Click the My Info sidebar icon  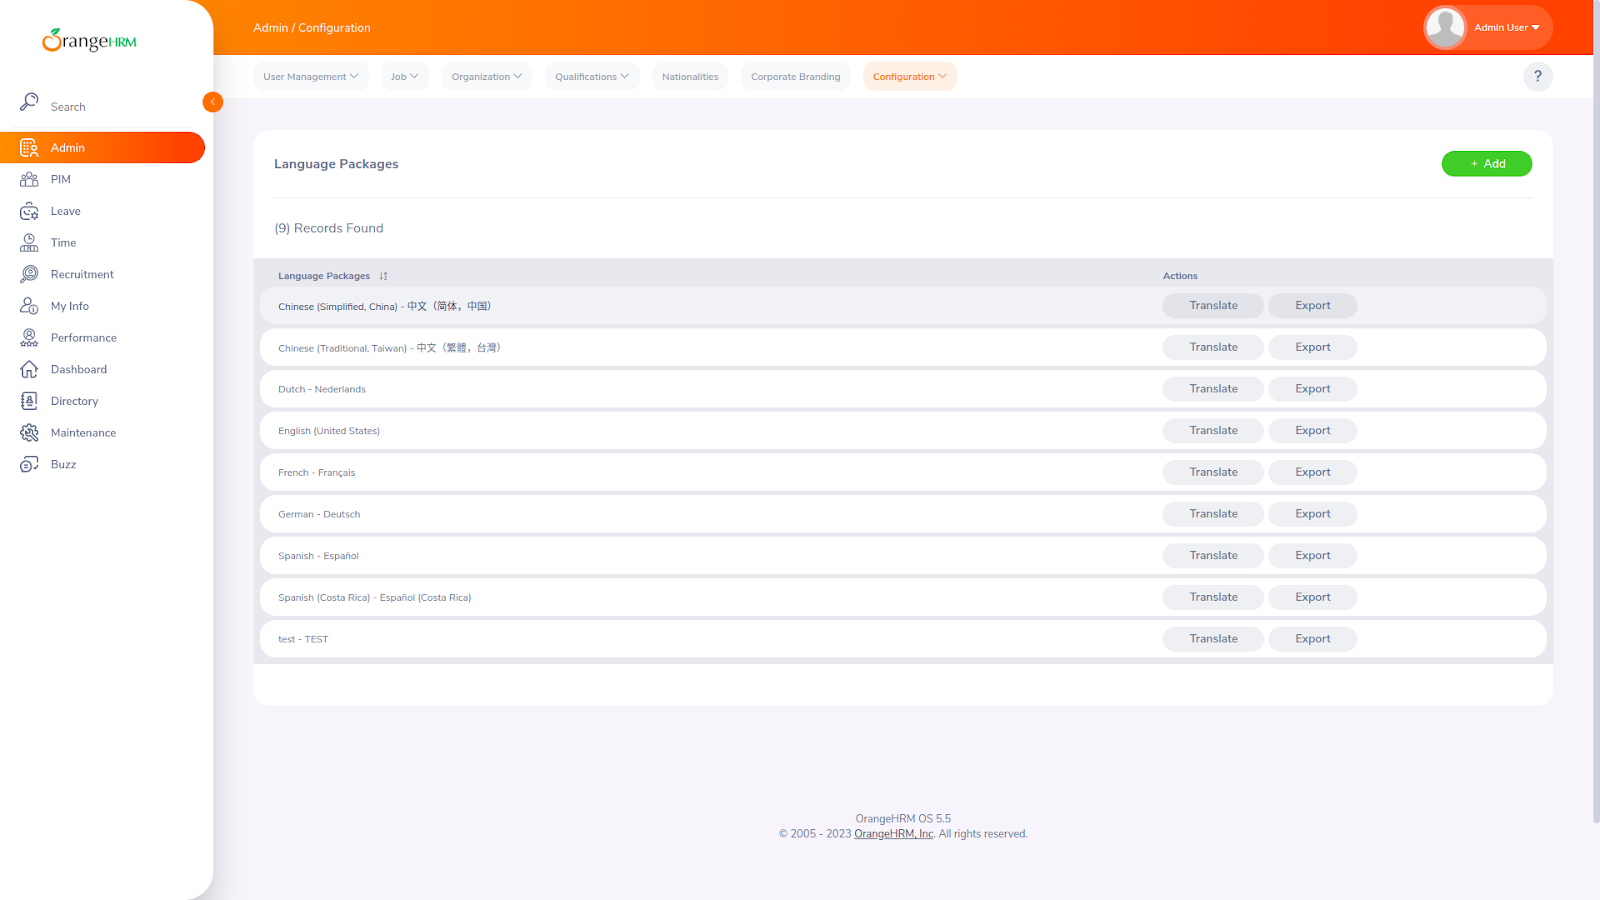point(29,306)
